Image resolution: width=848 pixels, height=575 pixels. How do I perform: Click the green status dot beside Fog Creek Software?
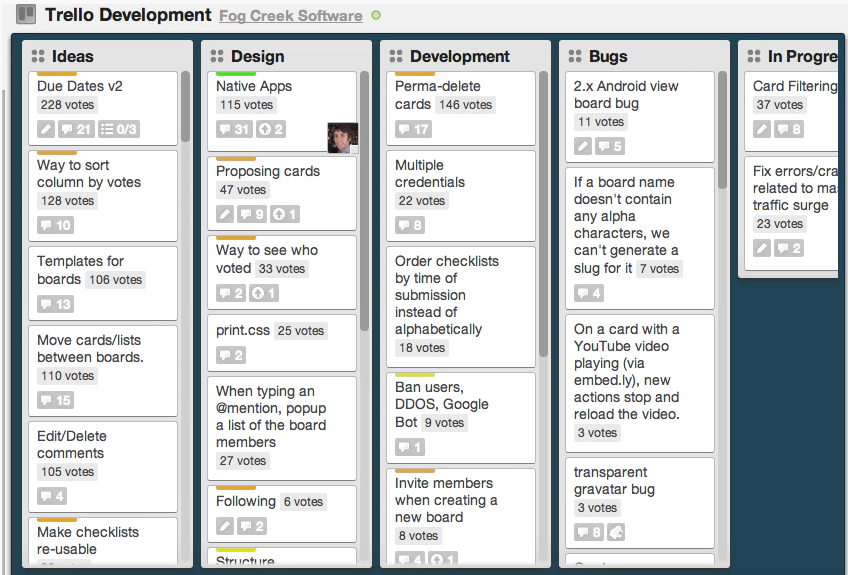(x=376, y=15)
